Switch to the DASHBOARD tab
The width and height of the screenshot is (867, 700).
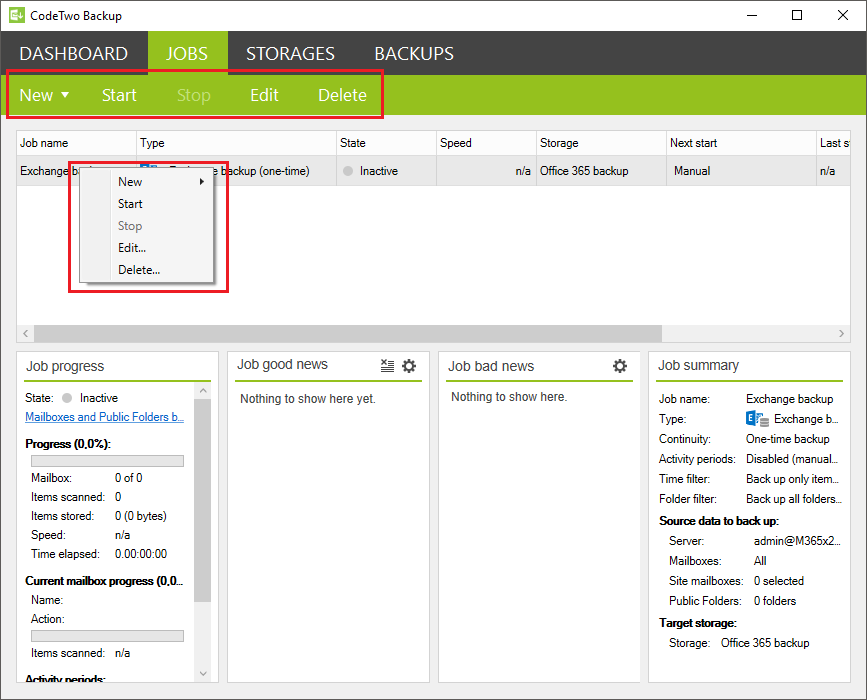(74, 54)
